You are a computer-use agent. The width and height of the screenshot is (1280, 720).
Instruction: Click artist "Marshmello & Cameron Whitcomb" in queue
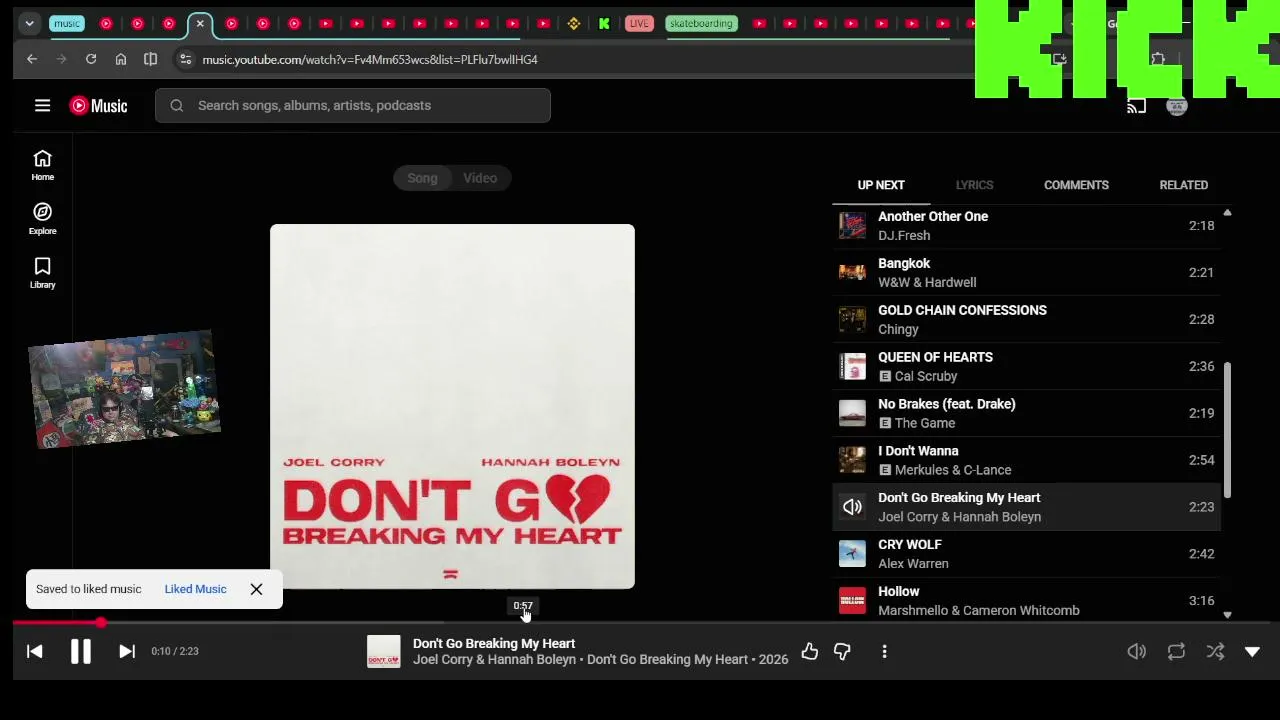tap(979, 611)
